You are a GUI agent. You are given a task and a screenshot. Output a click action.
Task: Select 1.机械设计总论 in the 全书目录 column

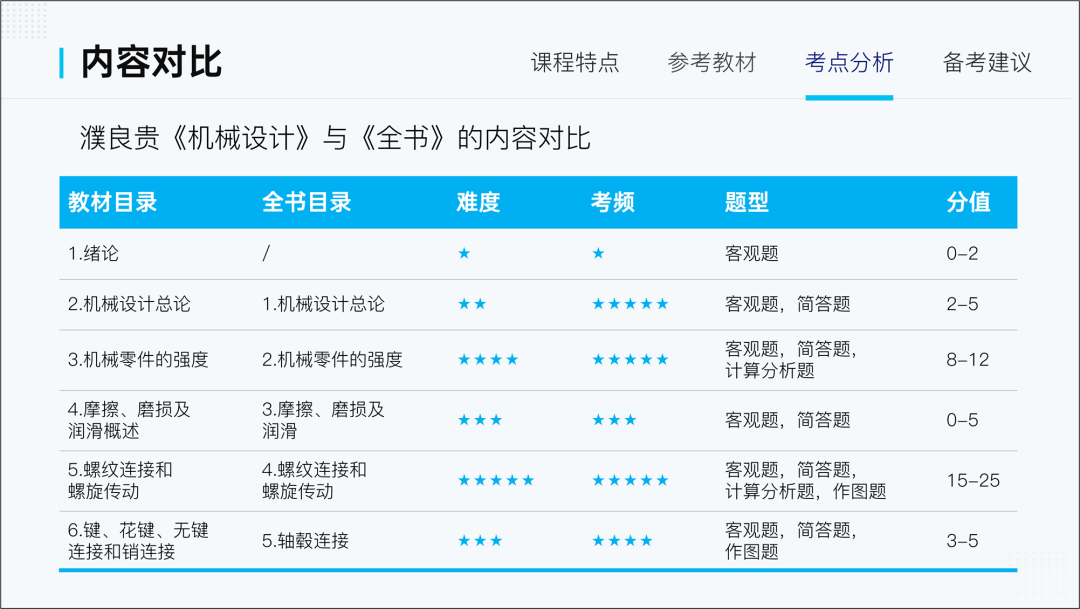[x=323, y=304]
